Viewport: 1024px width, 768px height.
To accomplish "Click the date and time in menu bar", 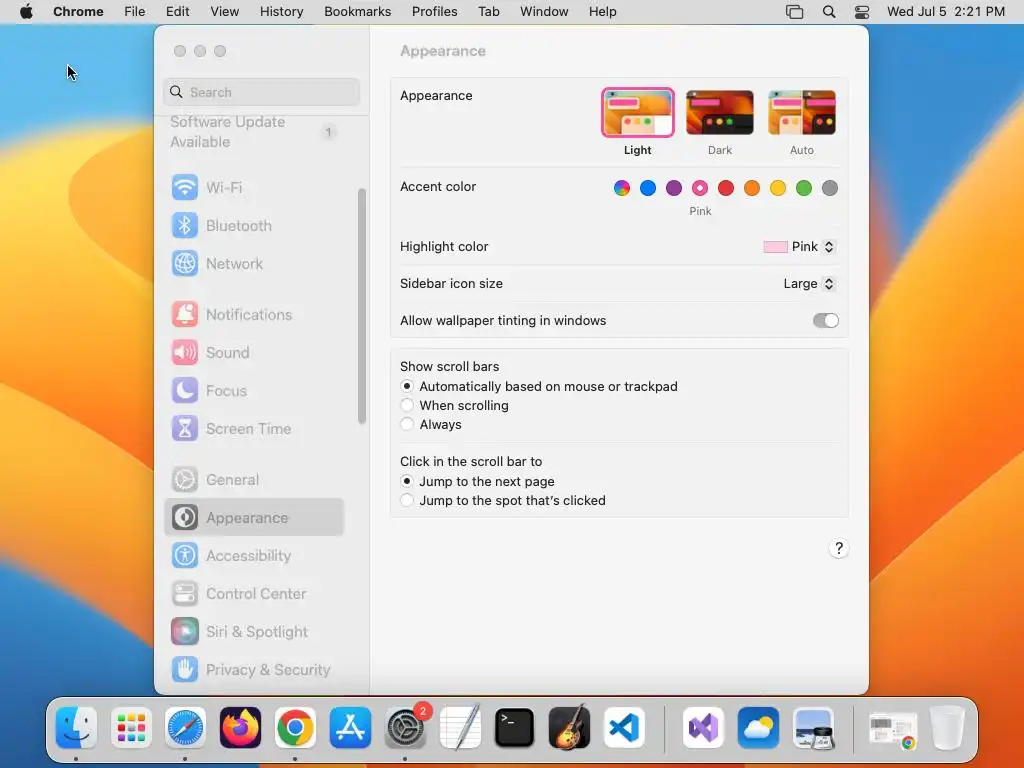I will pos(946,12).
